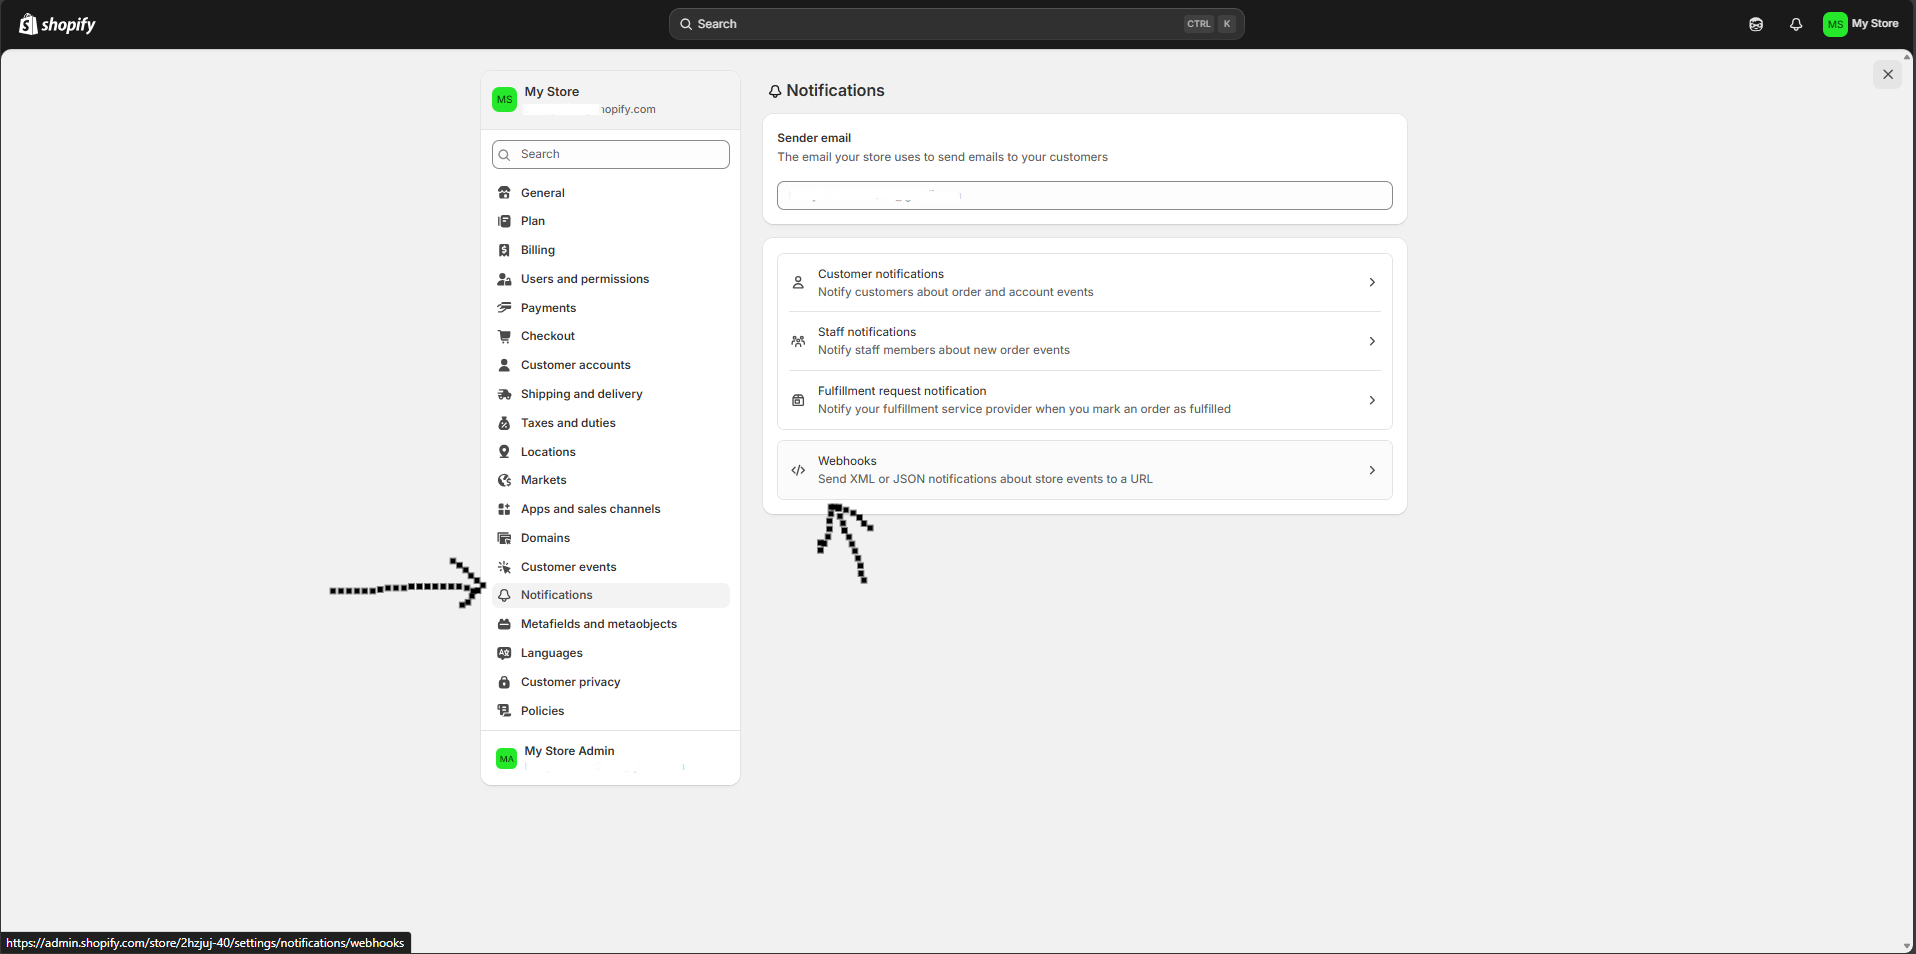Click the Taxes and duties icon
This screenshot has height=954, width=1916.
coord(505,423)
